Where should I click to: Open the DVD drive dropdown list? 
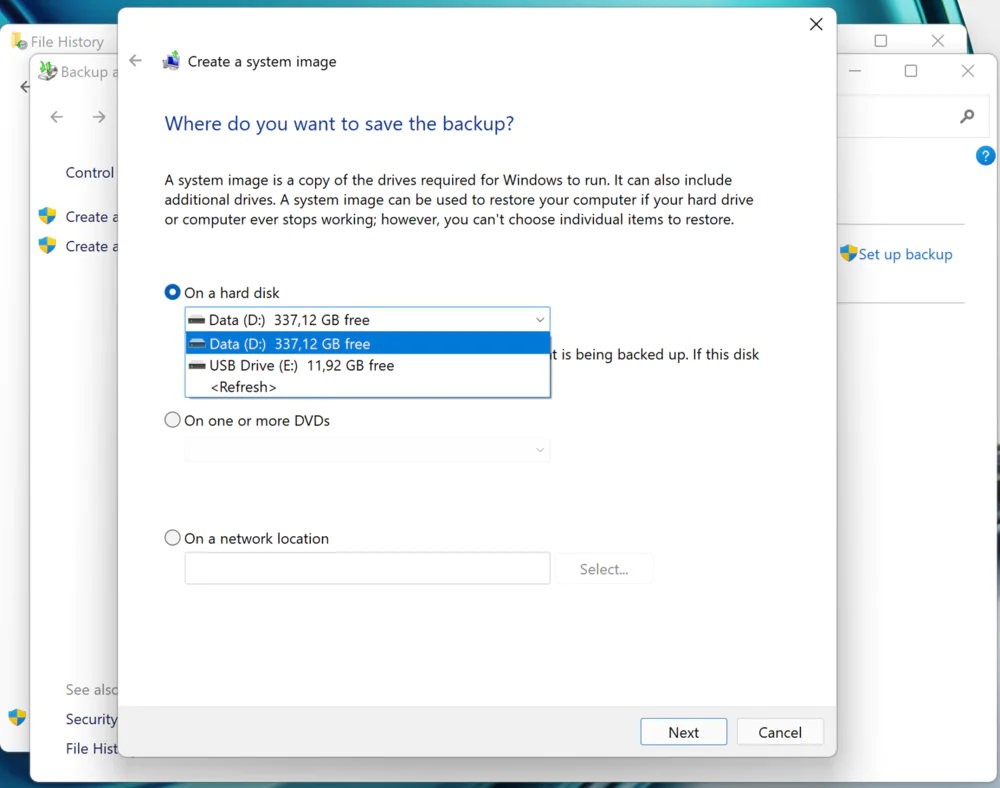[x=539, y=450]
